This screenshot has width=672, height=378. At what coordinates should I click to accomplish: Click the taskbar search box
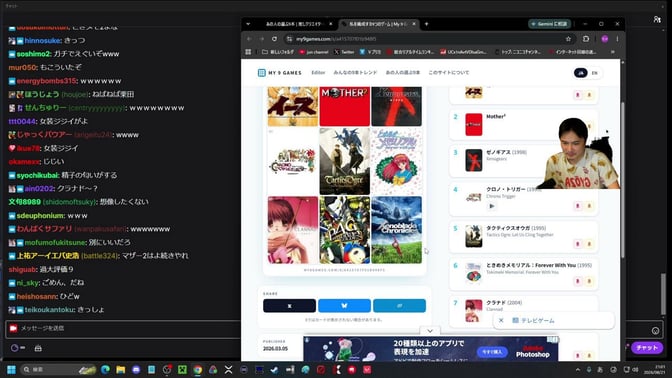click(x=59, y=369)
